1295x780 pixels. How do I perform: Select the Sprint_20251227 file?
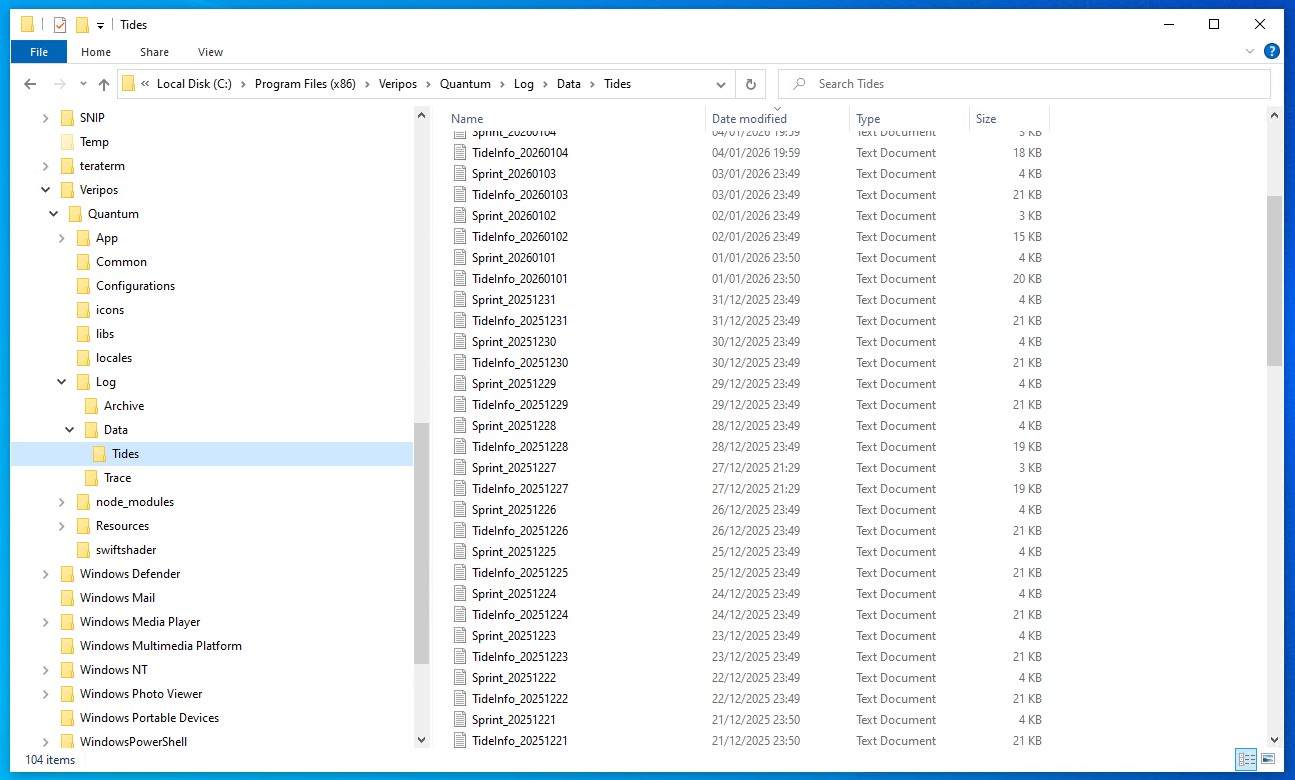click(x=514, y=468)
